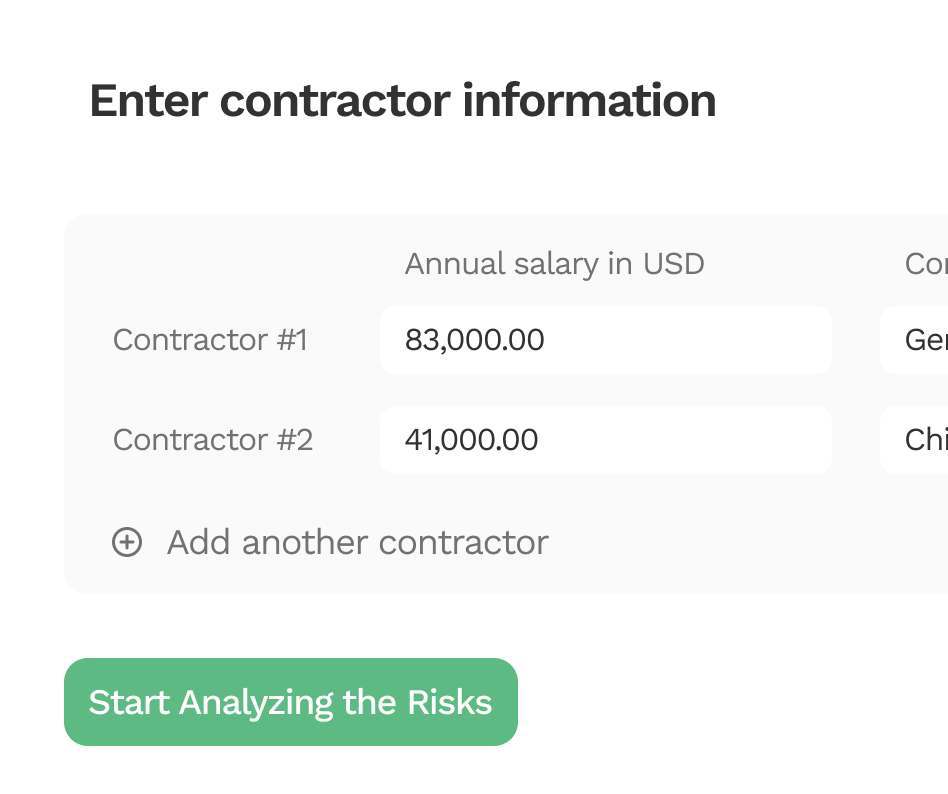Click the Add another contractor link
948x794 pixels.
[x=357, y=542]
